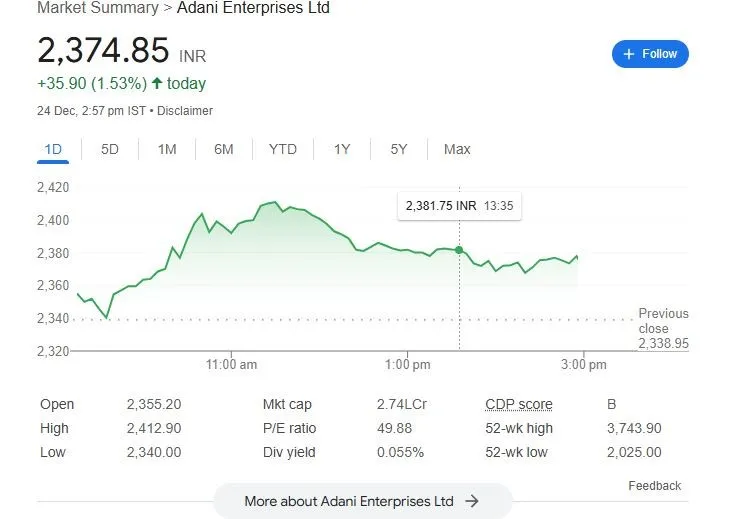The height and width of the screenshot is (519, 733).
Task: Select the 6M chart range
Action: pos(223,149)
